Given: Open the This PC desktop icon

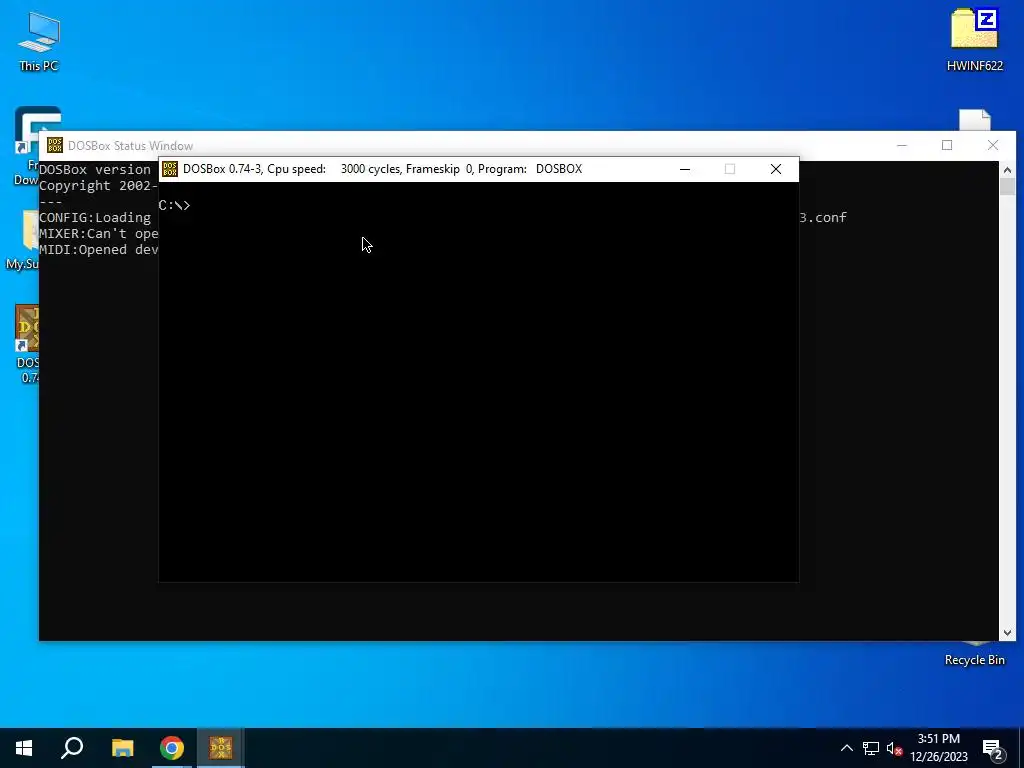Looking at the screenshot, I should coord(39,40).
